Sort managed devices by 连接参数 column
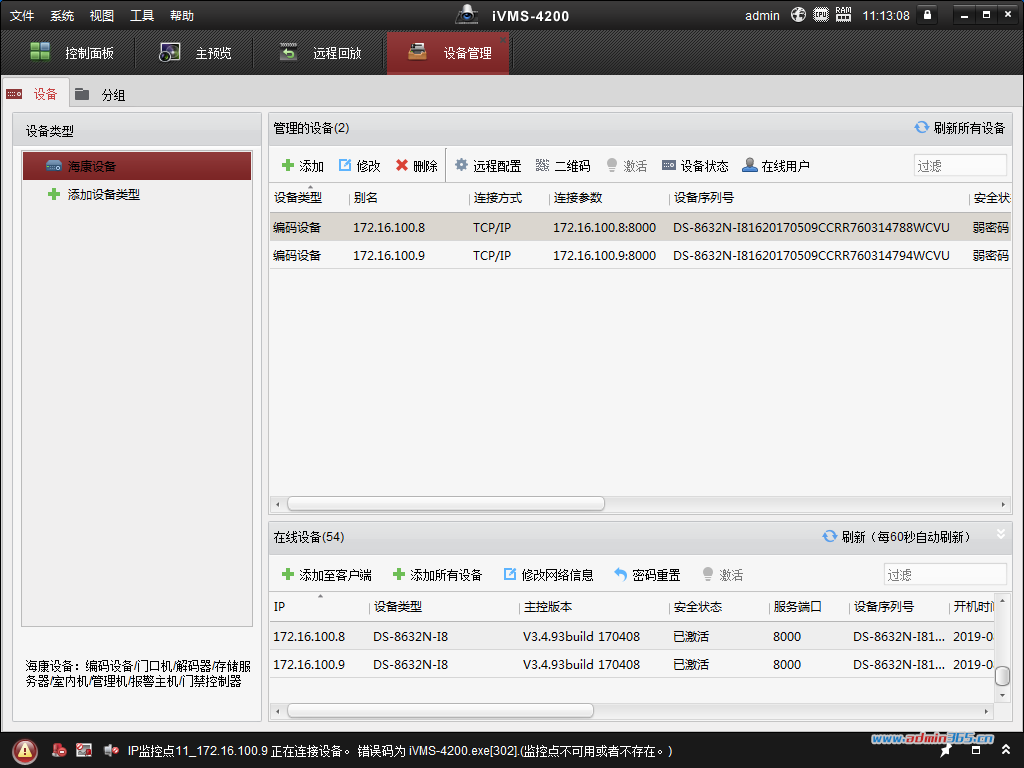Screen dimensions: 1024x768 tap(578, 198)
